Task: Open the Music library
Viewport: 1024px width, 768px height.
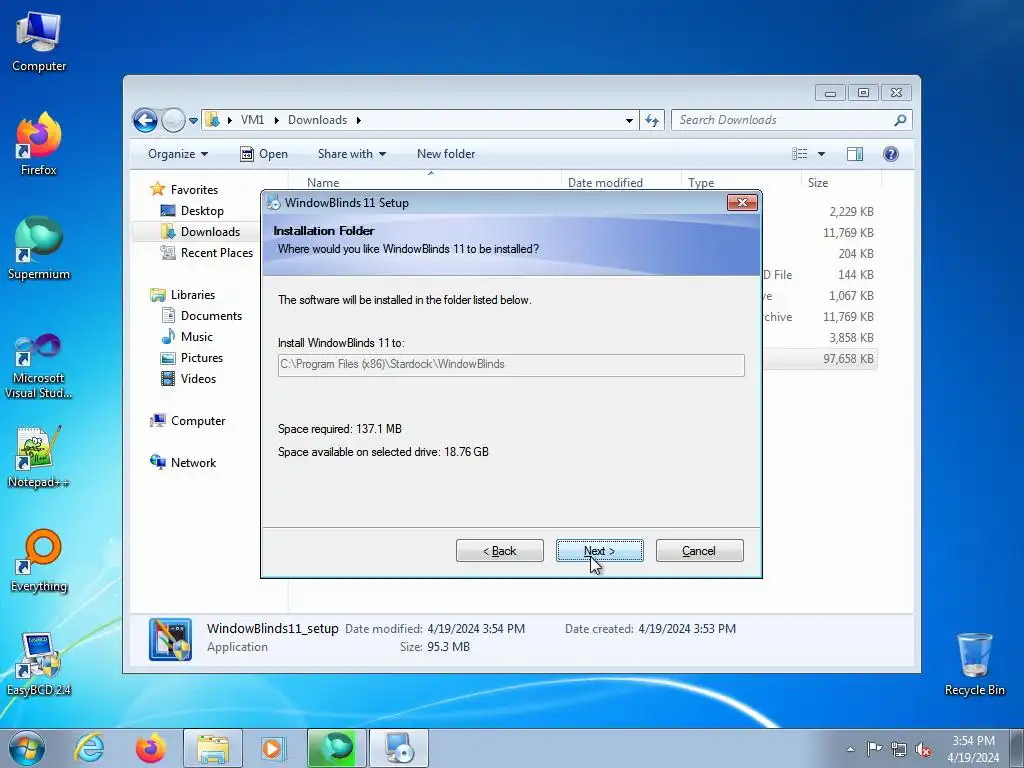Action: pos(197,337)
